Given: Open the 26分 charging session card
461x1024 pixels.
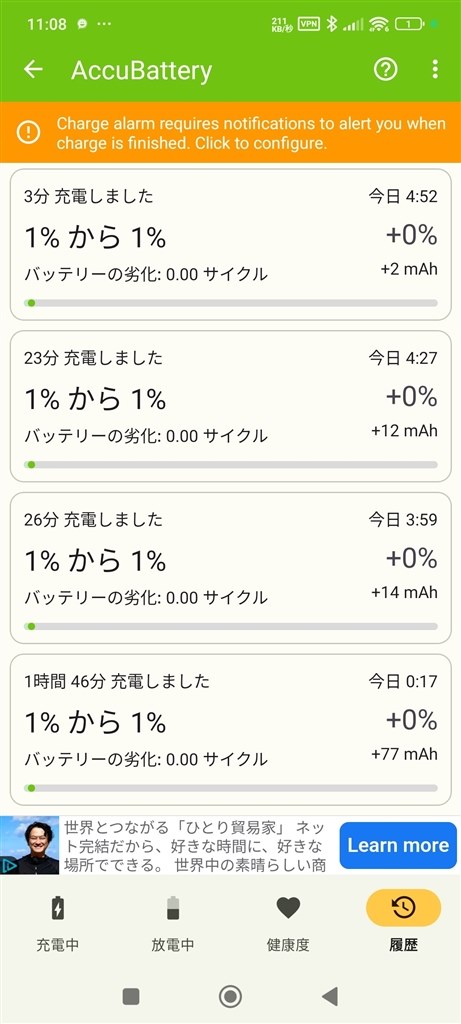Looking at the screenshot, I should click(x=230, y=568).
